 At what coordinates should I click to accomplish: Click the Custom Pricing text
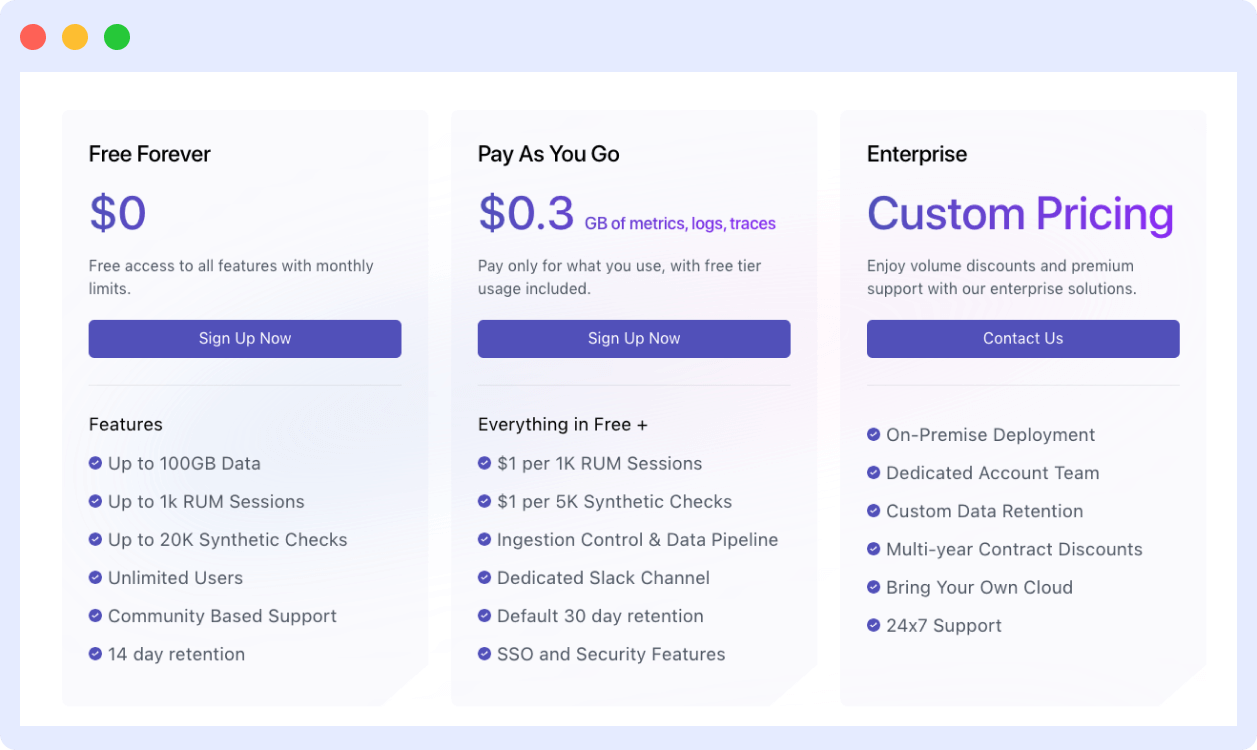pyautogui.click(x=1020, y=213)
